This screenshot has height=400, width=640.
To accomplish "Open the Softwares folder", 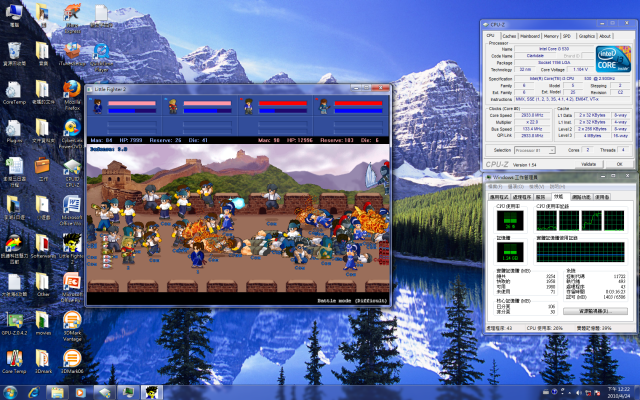I will 43,246.
